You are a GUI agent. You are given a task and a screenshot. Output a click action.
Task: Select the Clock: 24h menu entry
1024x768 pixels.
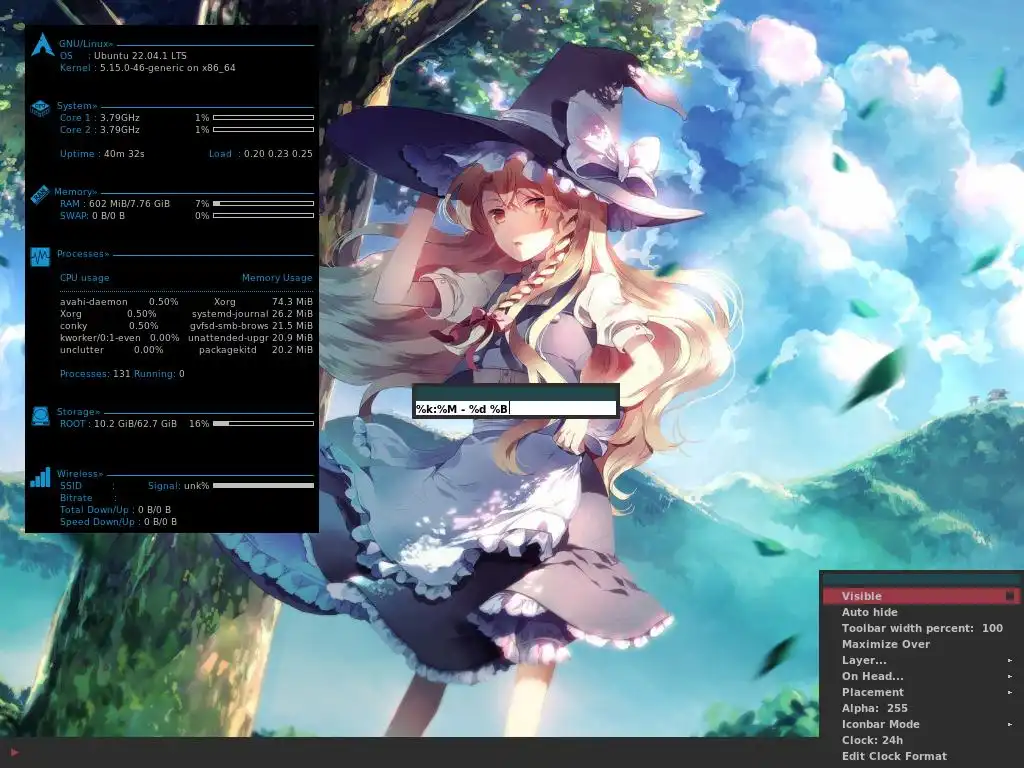(x=920, y=740)
